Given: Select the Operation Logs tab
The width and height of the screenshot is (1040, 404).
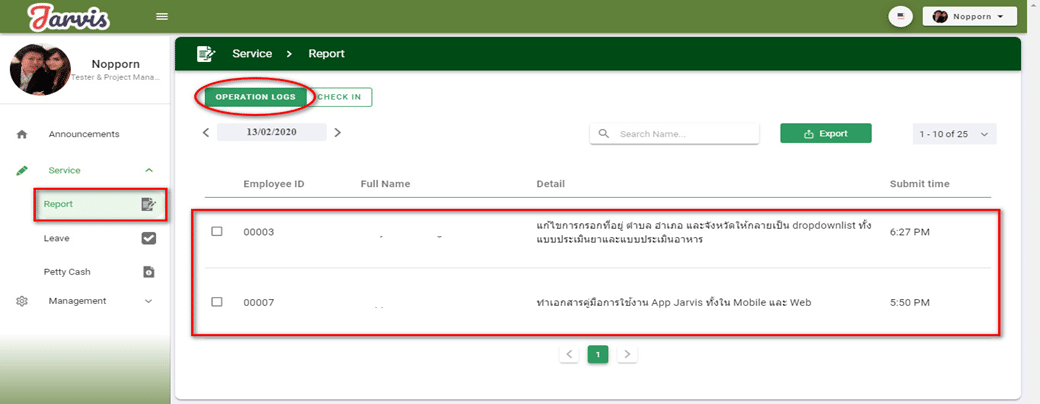Looking at the screenshot, I should click(x=255, y=97).
